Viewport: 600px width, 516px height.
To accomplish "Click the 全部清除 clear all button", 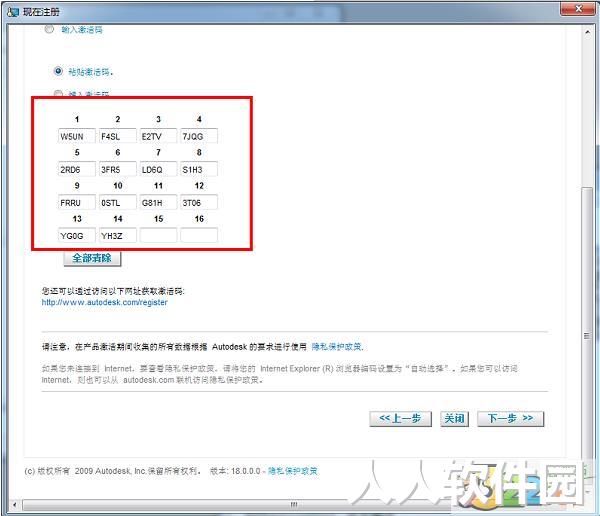I will click(92, 258).
